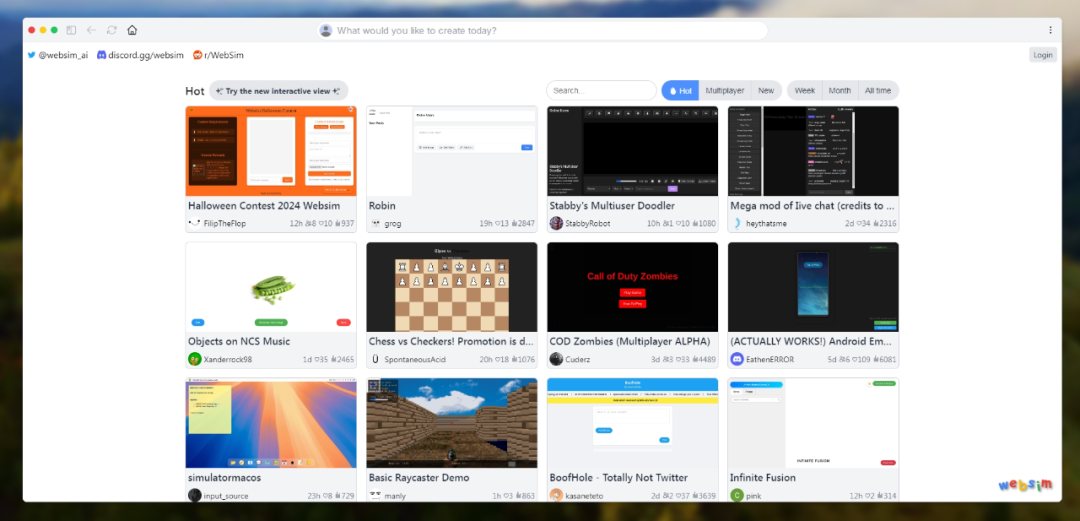Viewport: 1080px width, 521px height.
Task: Select the Week time range tab
Action: pyautogui.click(x=804, y=90)
